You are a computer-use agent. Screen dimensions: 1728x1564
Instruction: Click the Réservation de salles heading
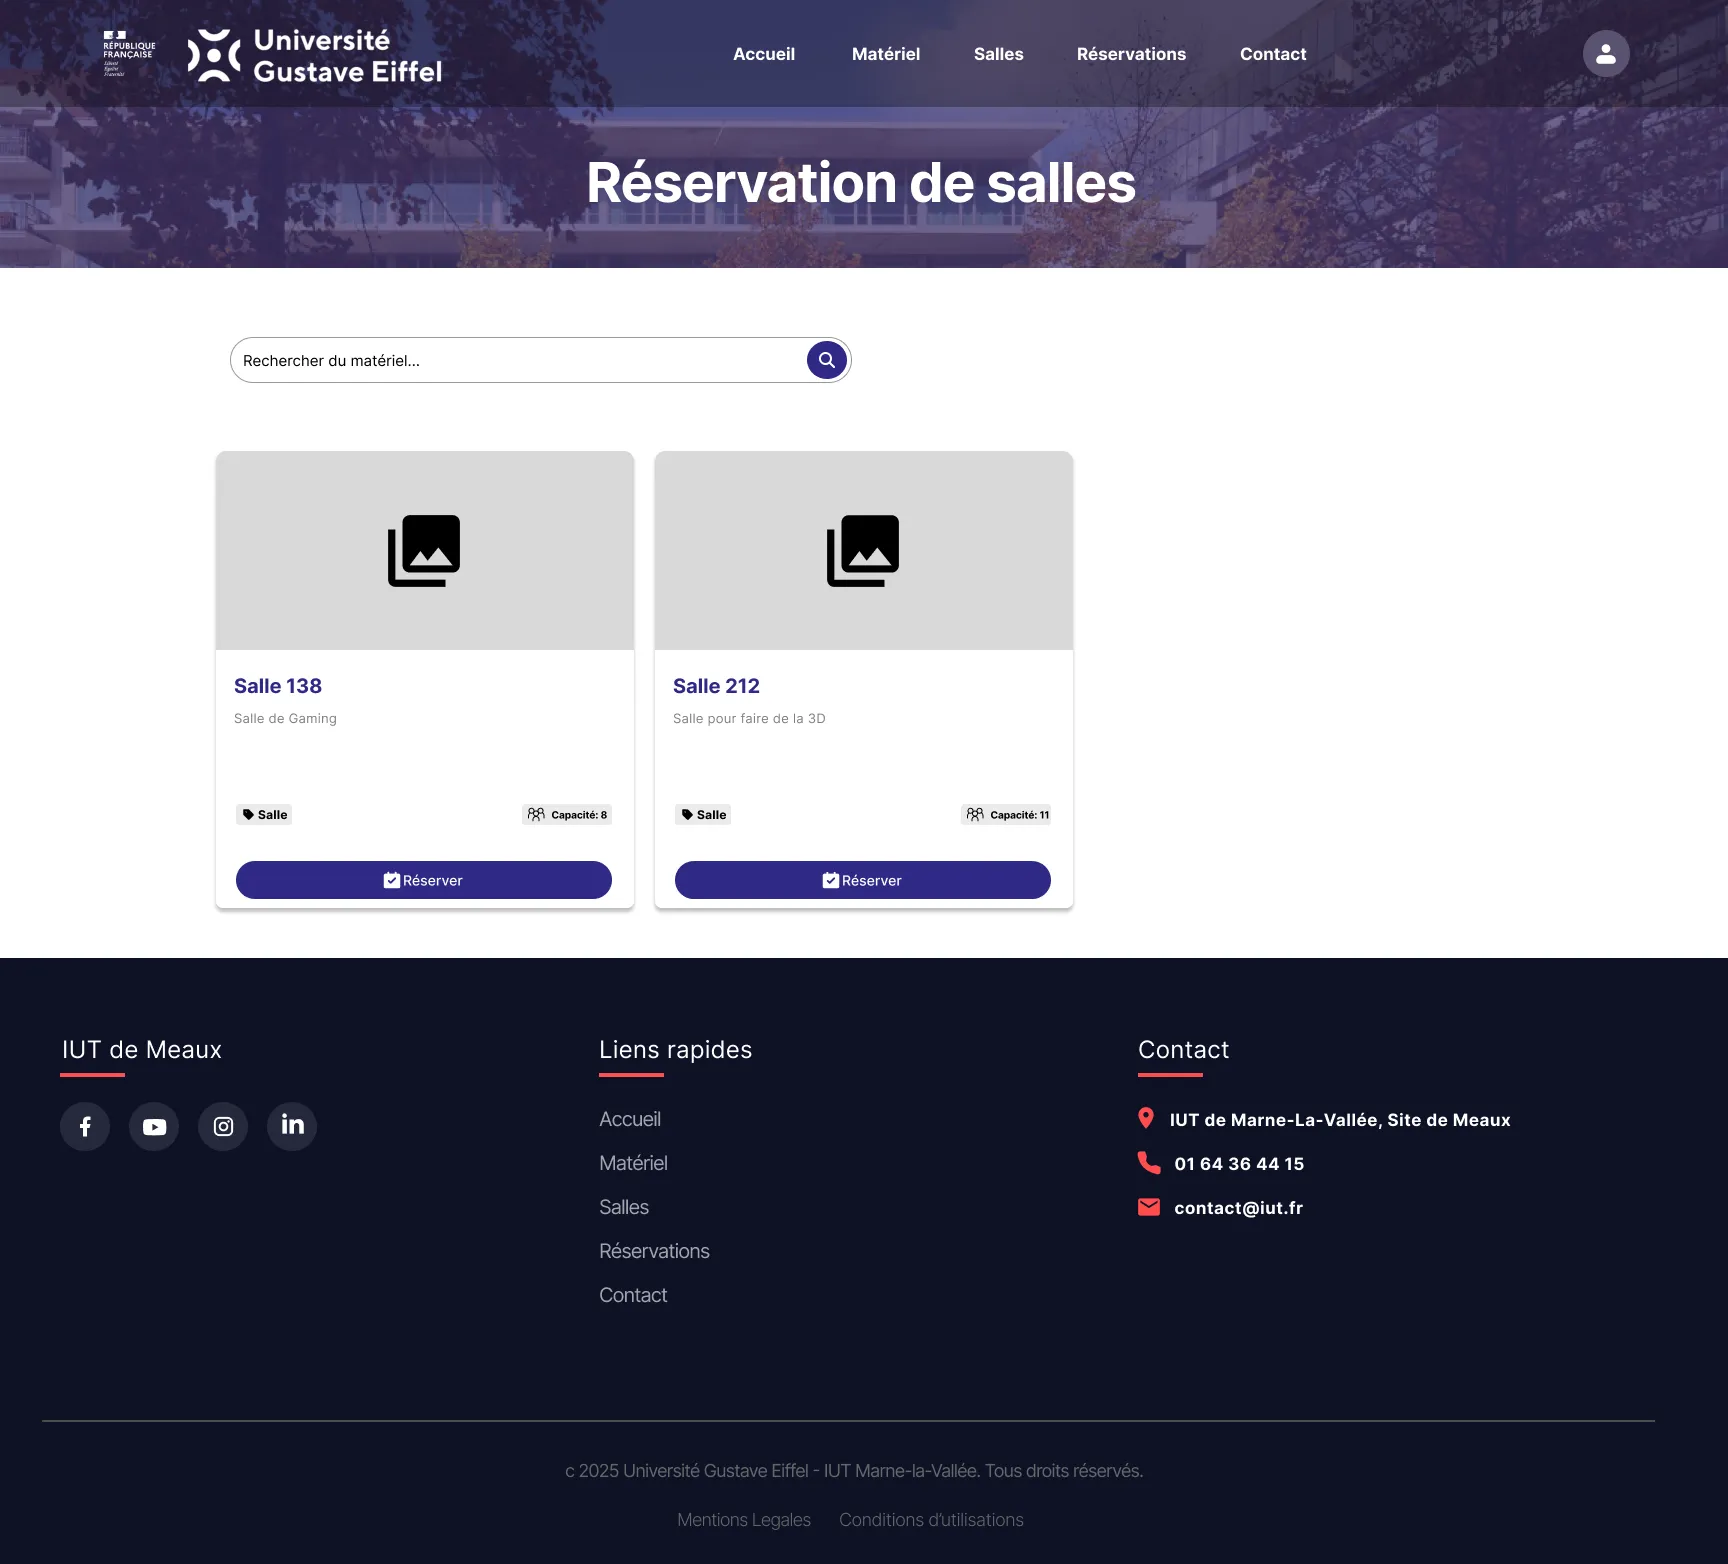click(861, 184)
